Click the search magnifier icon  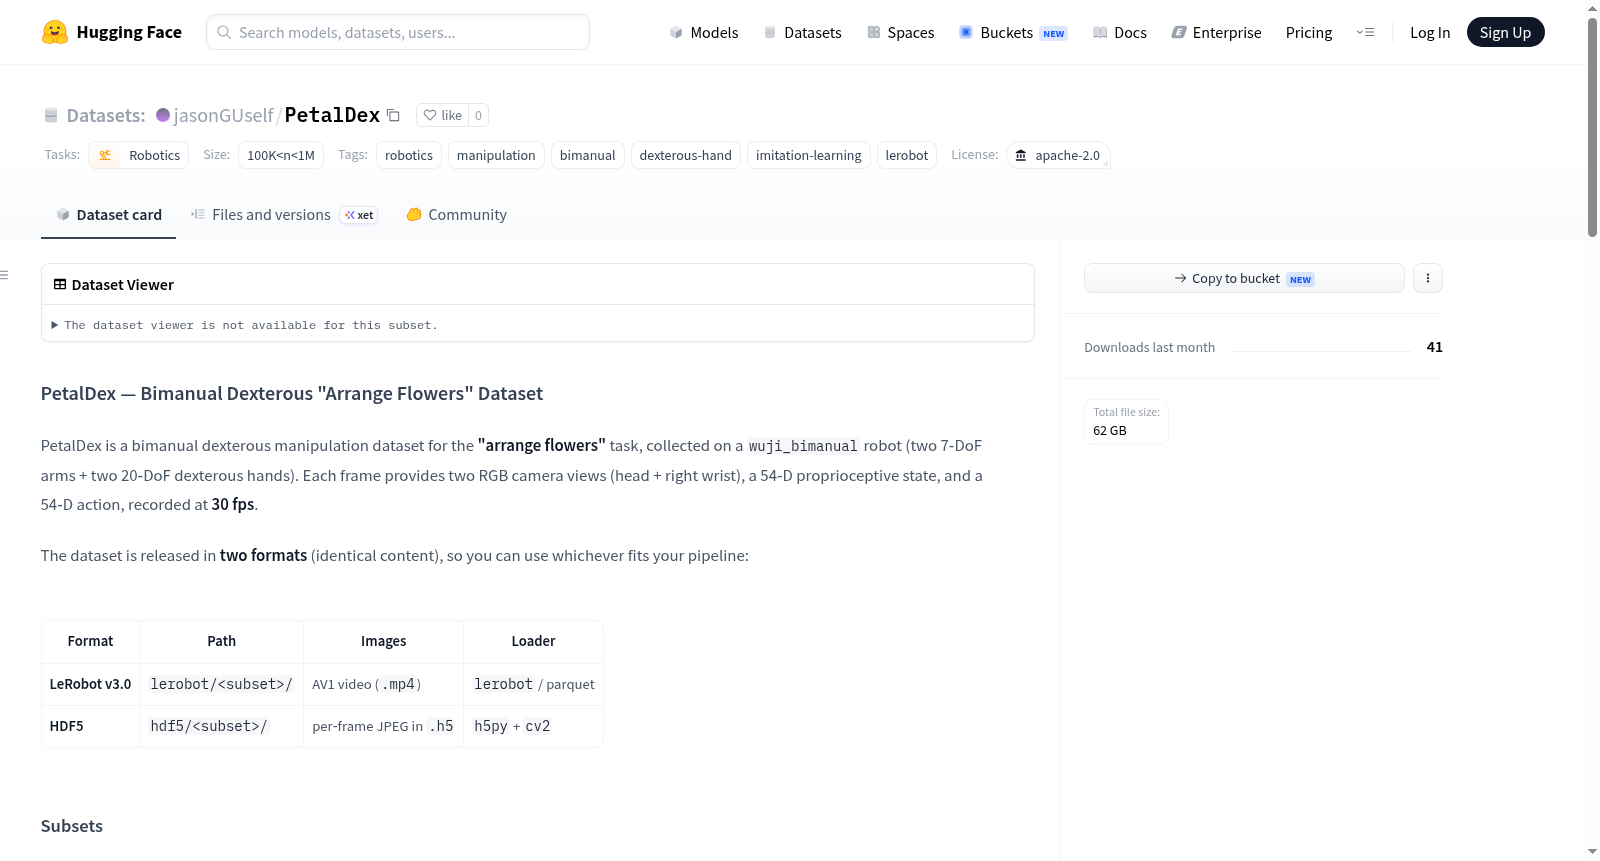tap(225, 32)
